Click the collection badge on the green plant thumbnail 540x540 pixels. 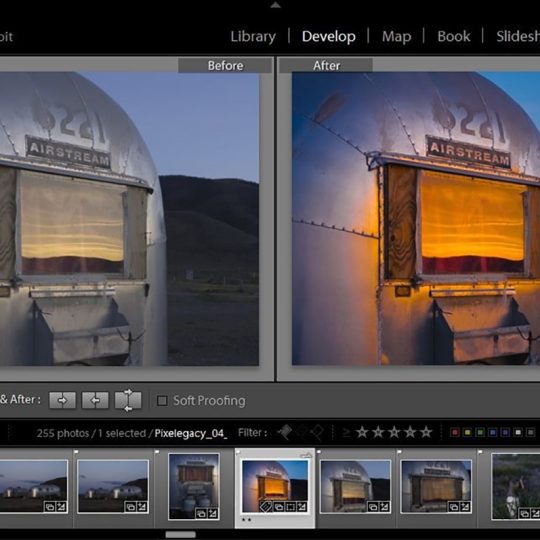point(525,513)
